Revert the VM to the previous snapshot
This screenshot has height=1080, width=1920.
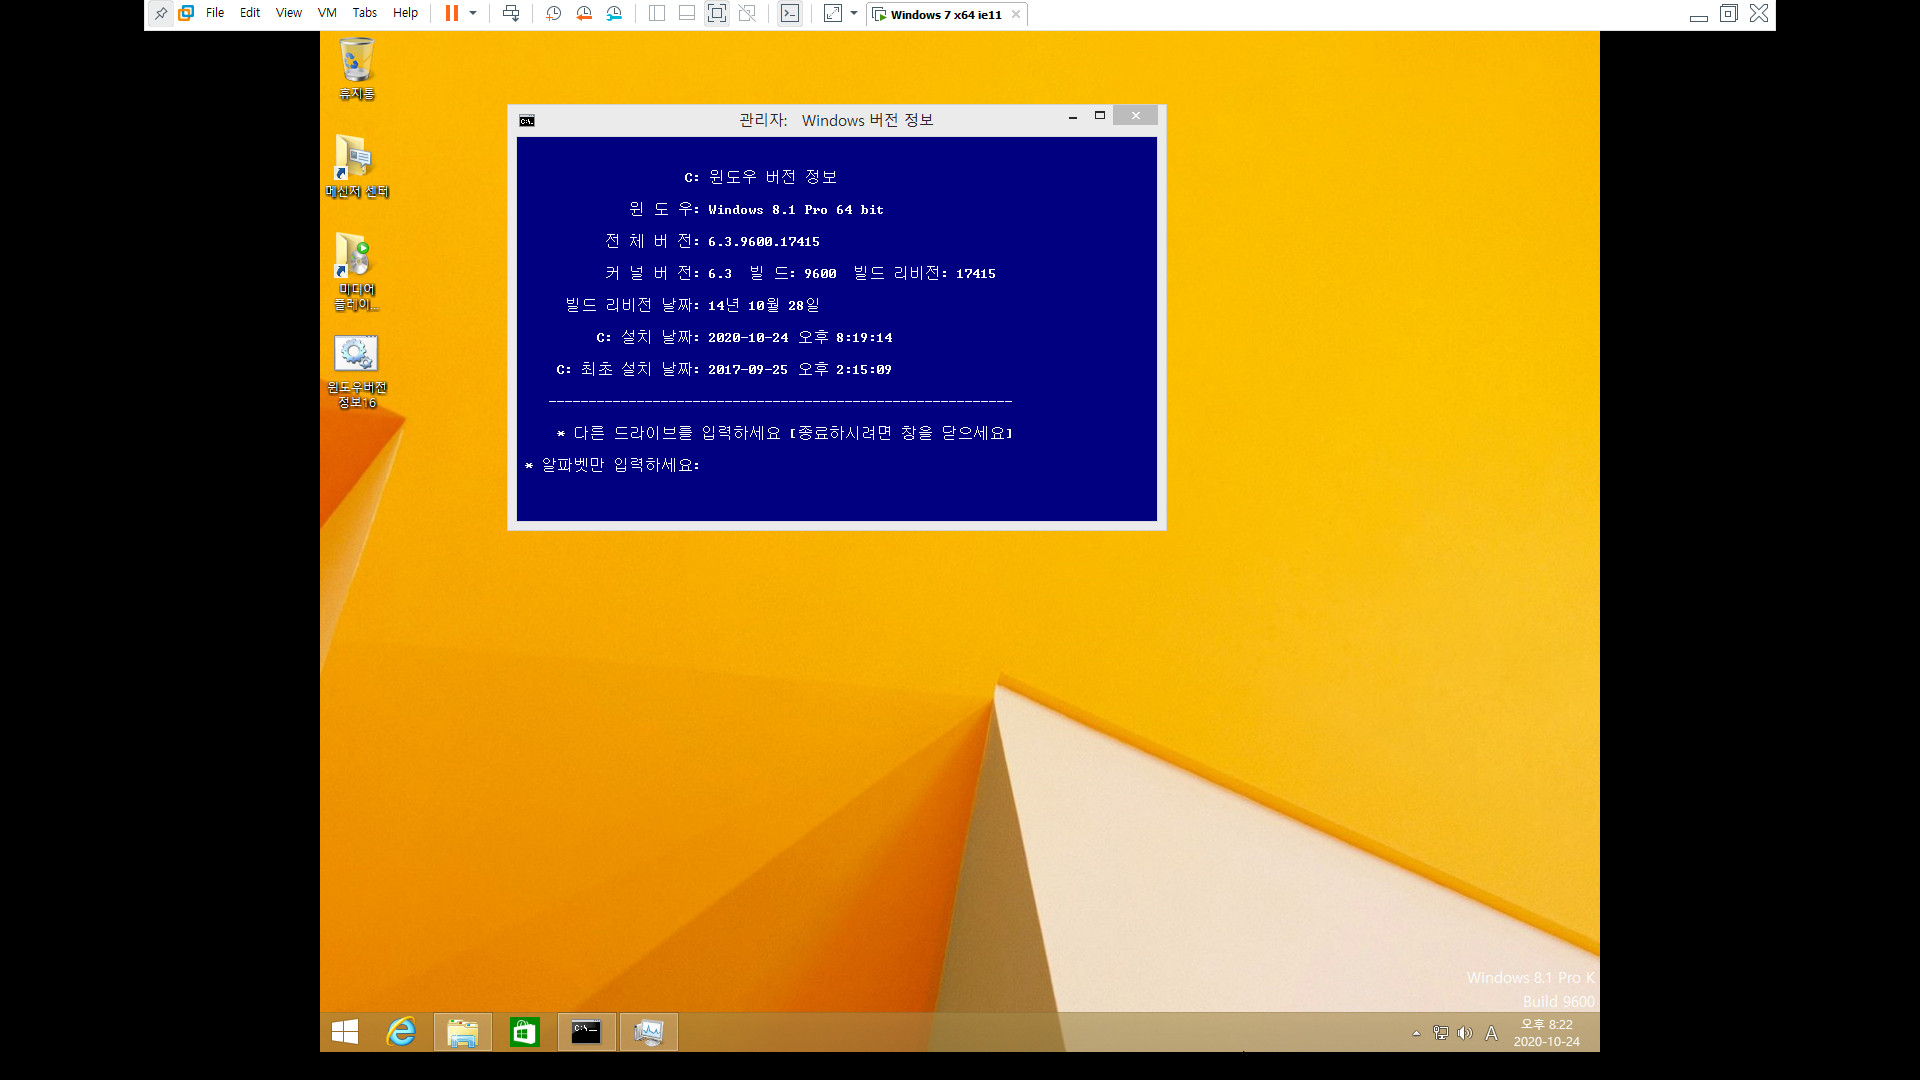(x=584, y=14)
